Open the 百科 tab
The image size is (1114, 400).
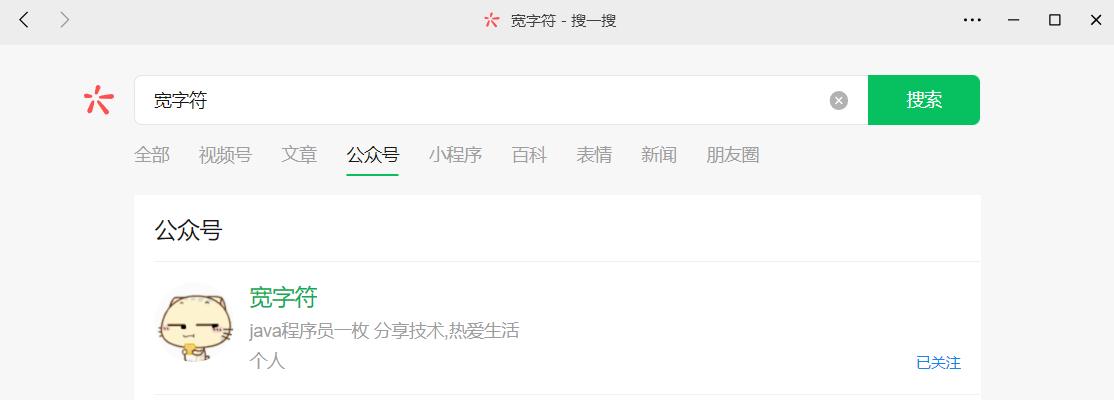(529, 155)
